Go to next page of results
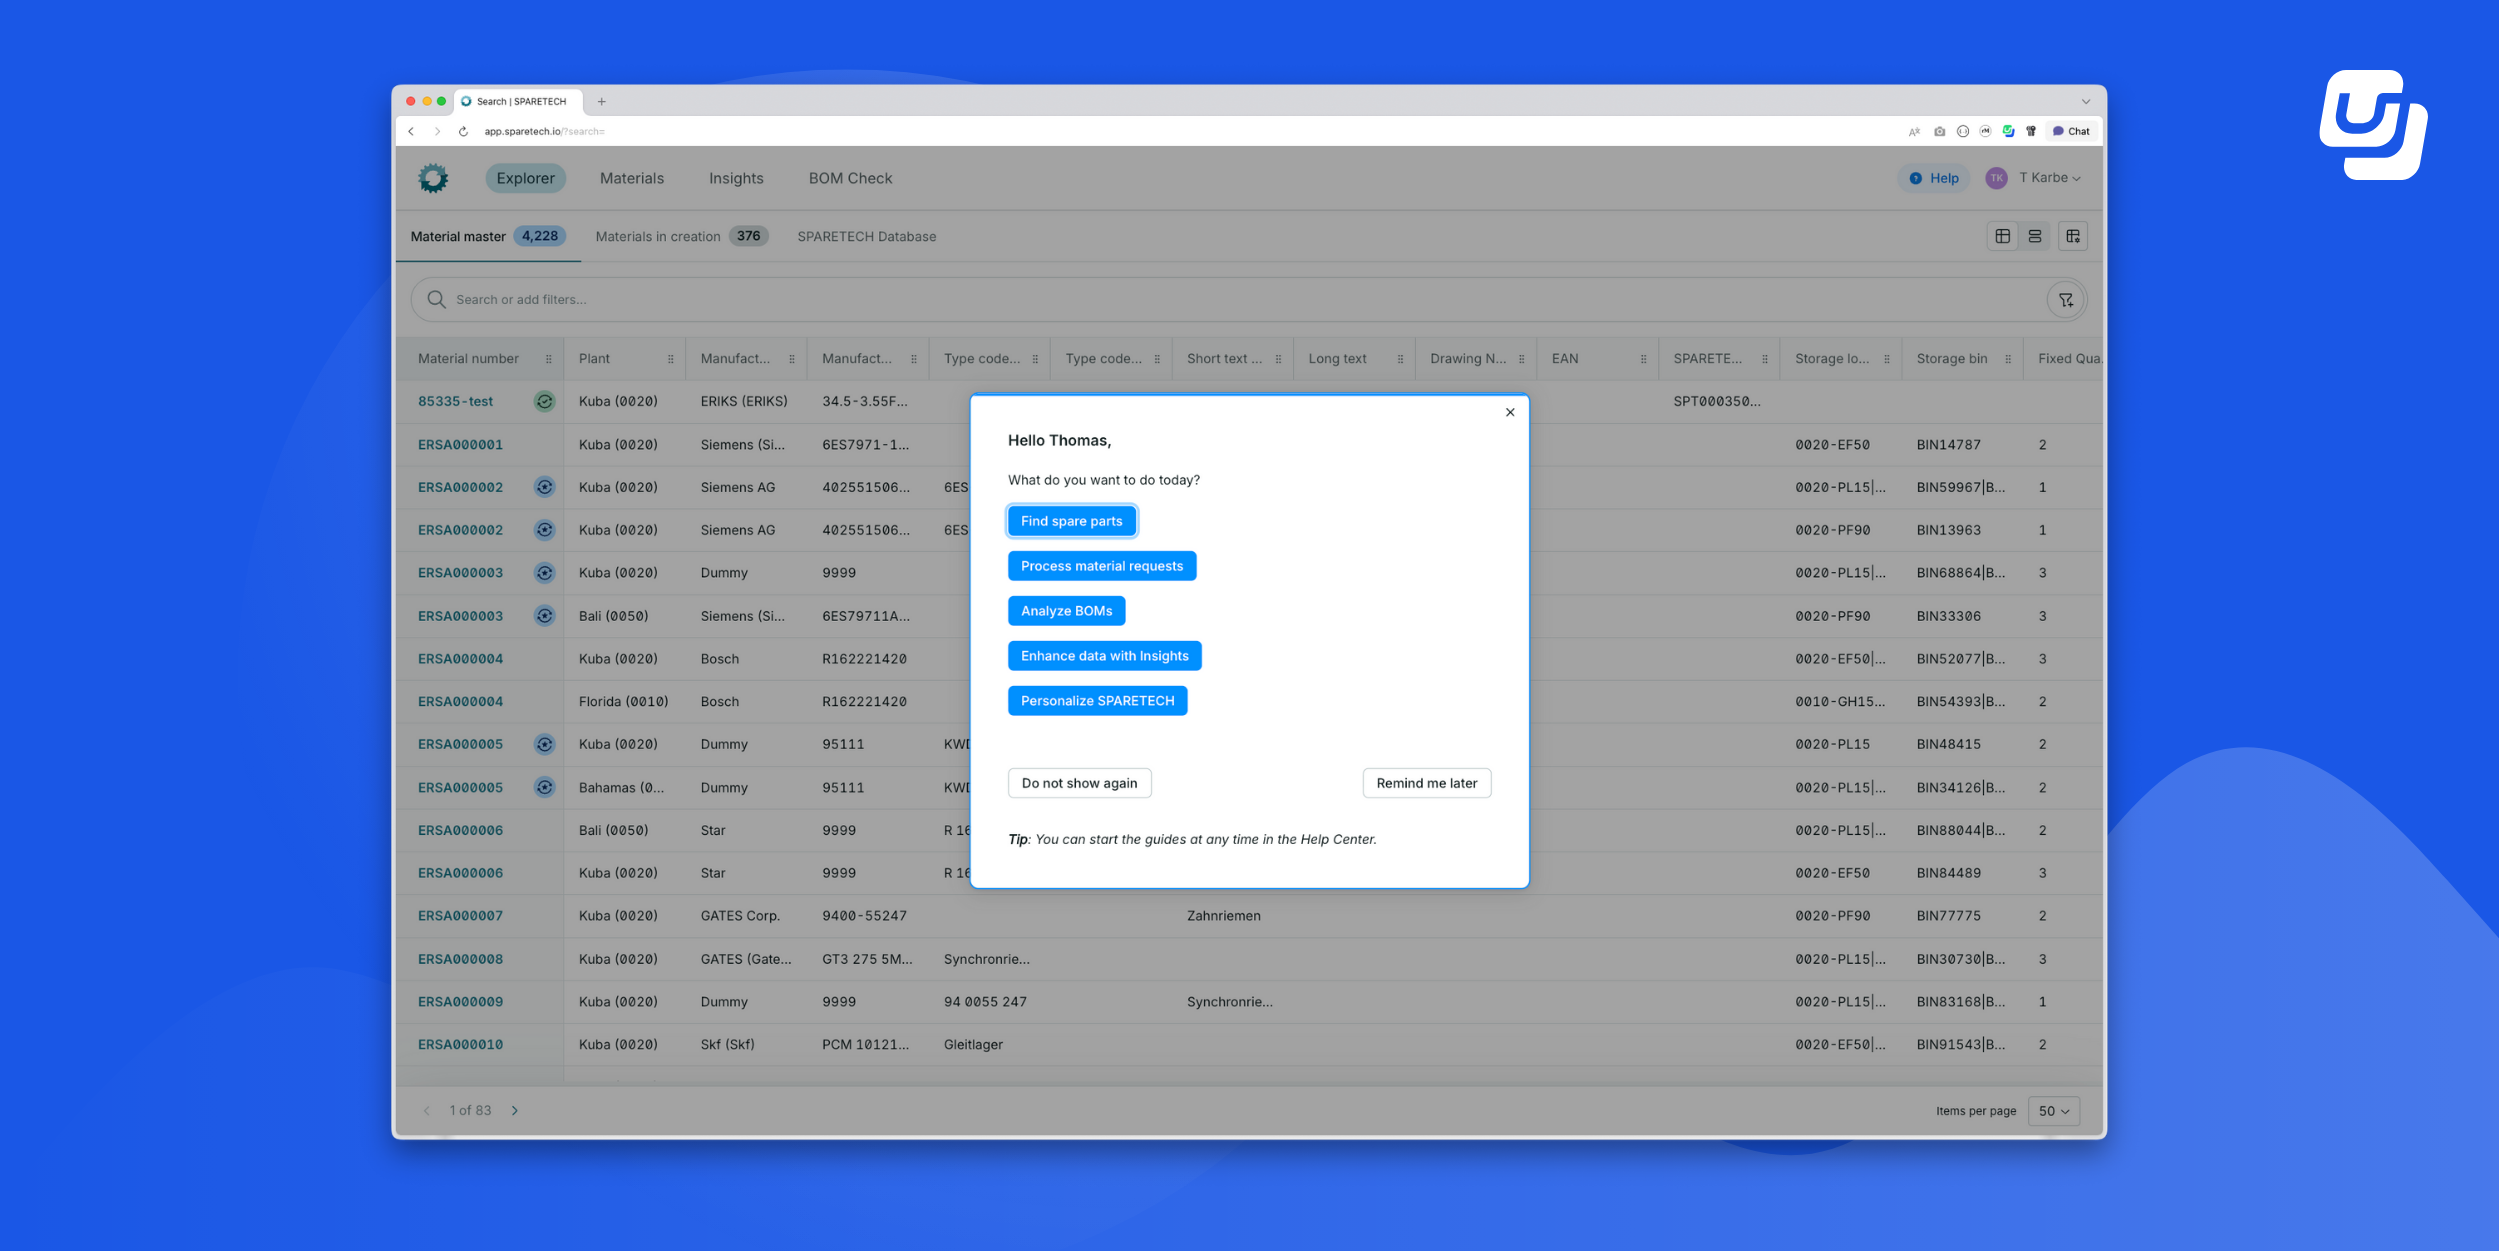The height and width of the screenshot is (1251, 2499). point(515,1110)
